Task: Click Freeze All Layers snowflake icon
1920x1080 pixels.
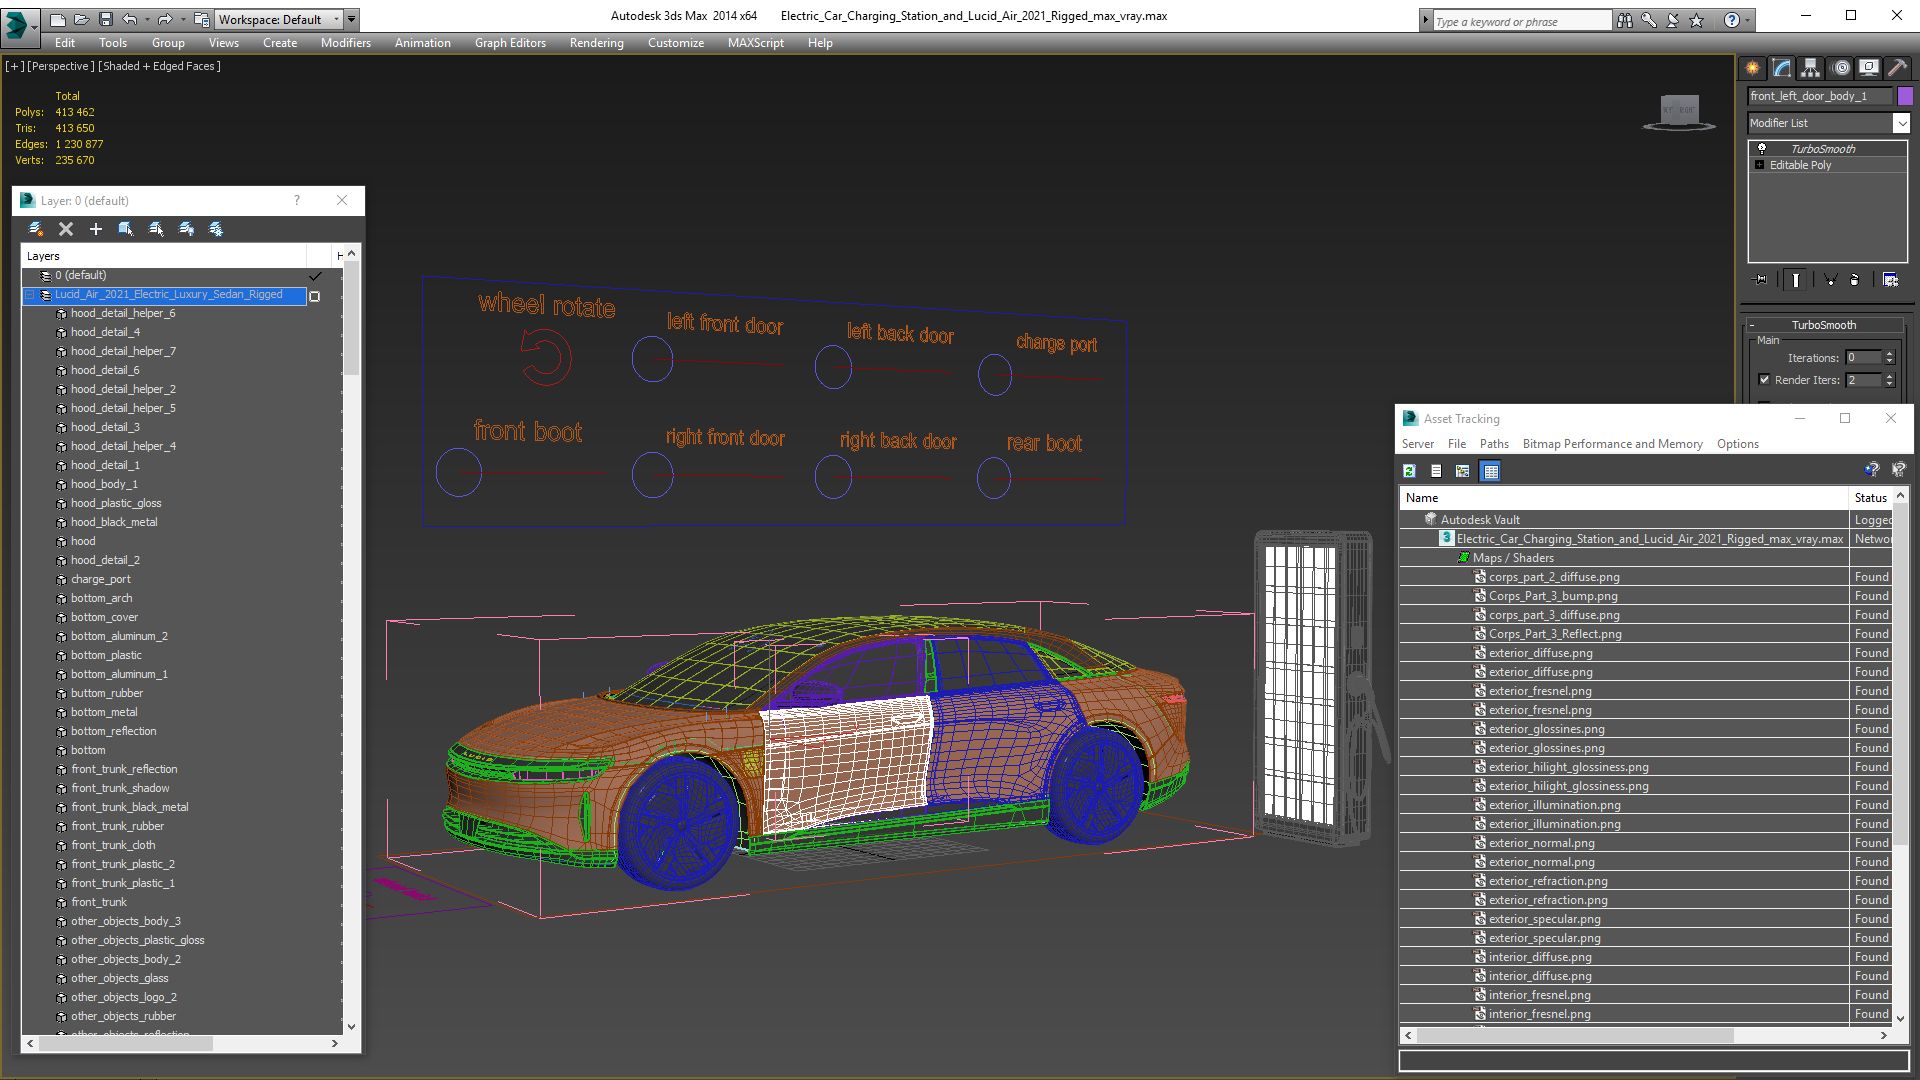Action: pyautogui.click(x=216, y=229)
